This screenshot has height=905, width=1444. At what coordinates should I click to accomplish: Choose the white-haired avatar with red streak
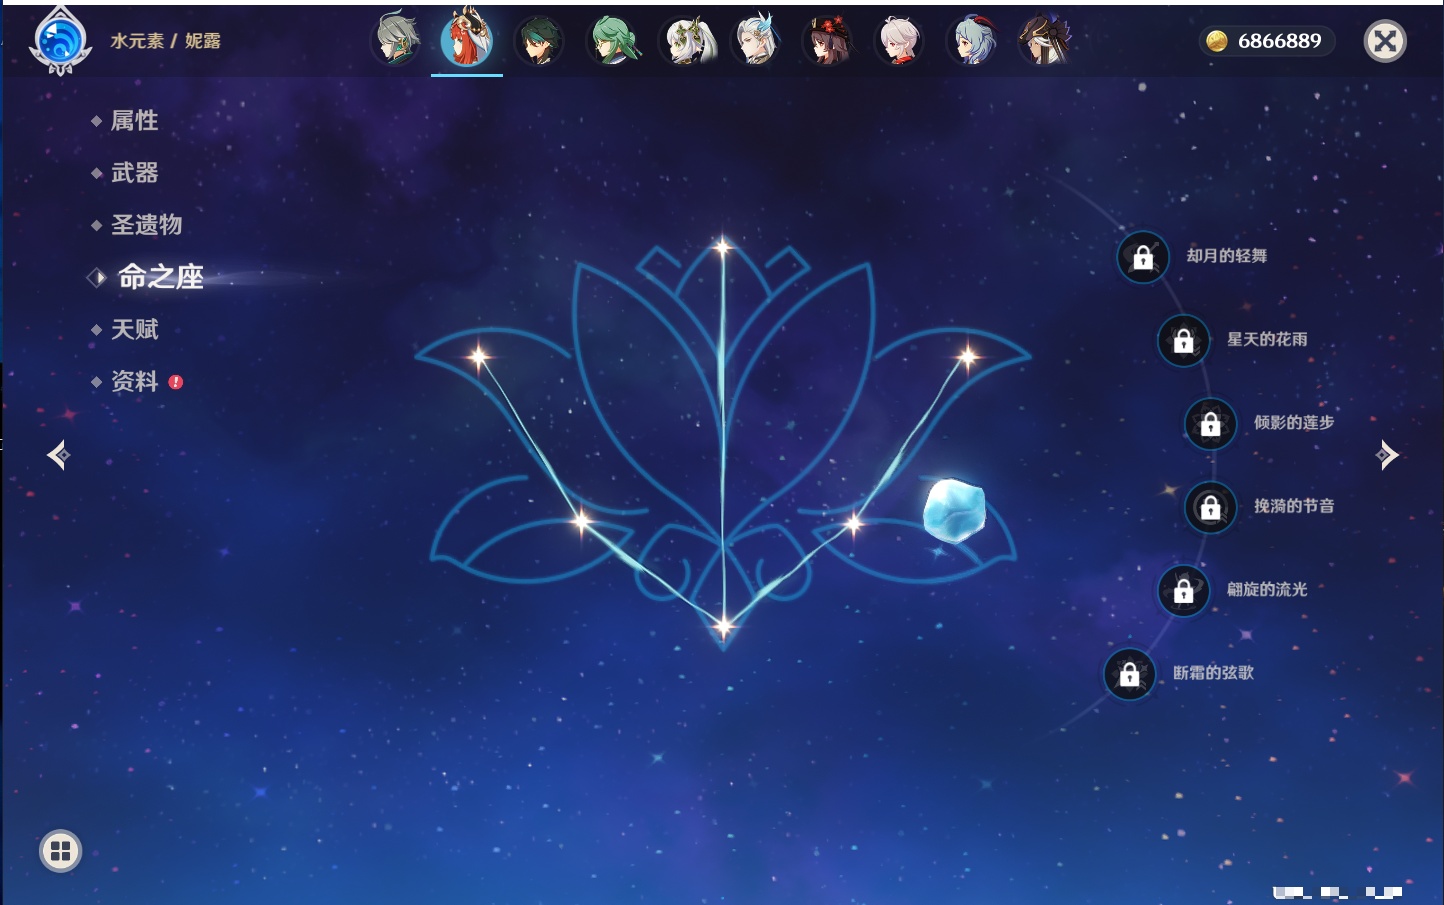click(x=899, y=41)
